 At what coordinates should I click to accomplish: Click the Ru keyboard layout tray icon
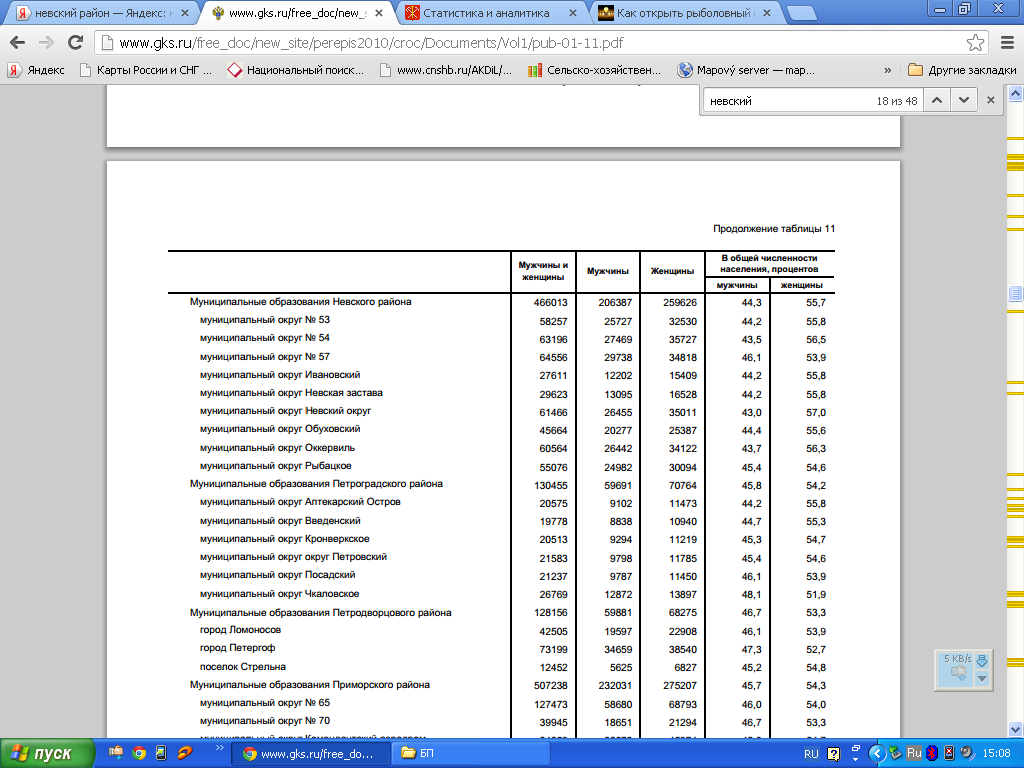[x=914, y=753]
